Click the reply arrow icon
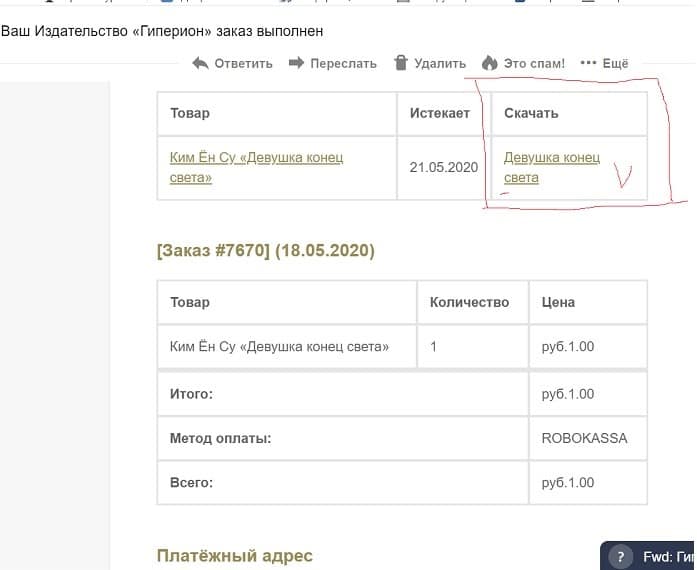 click(x=200, y=63)
